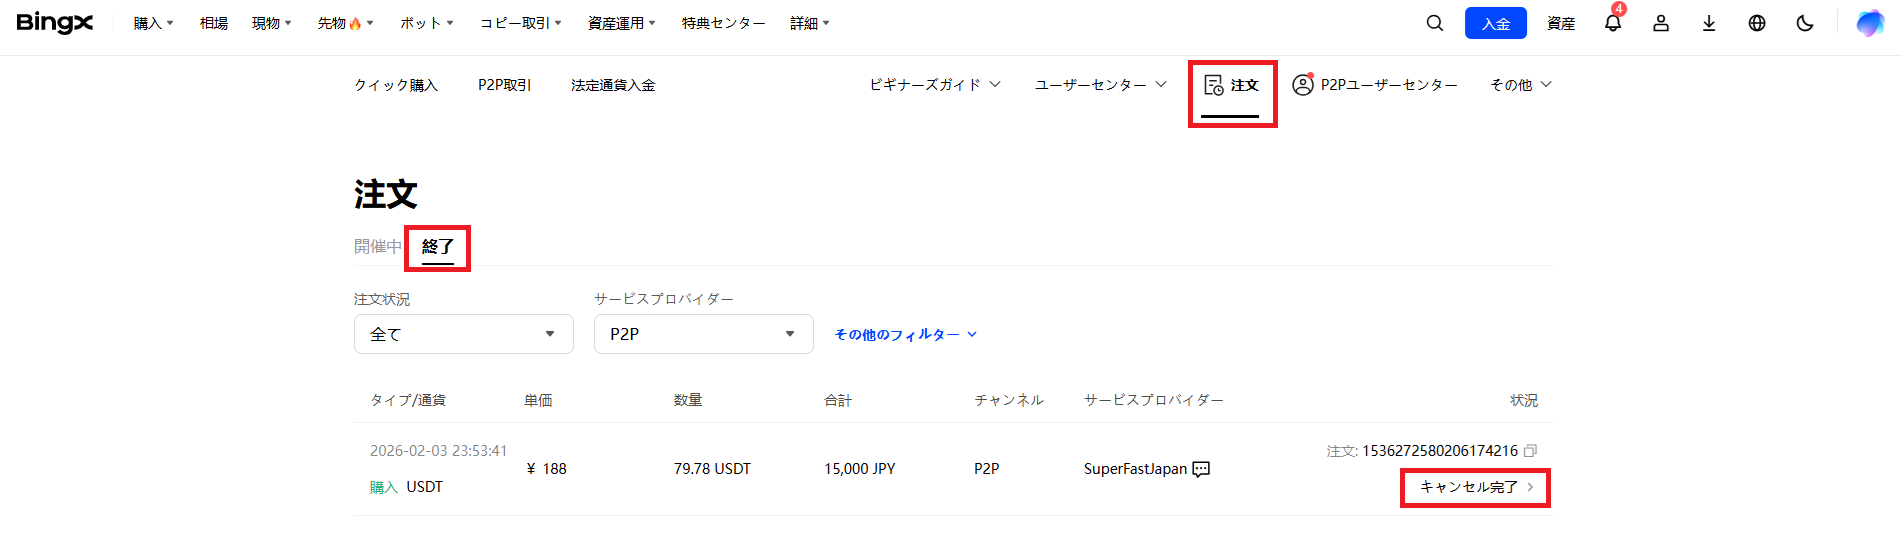Open the P2P service provider dropdown
The height and width of the screenshot is (537, 1903).
pyautogui.click(x=703, y=334)
